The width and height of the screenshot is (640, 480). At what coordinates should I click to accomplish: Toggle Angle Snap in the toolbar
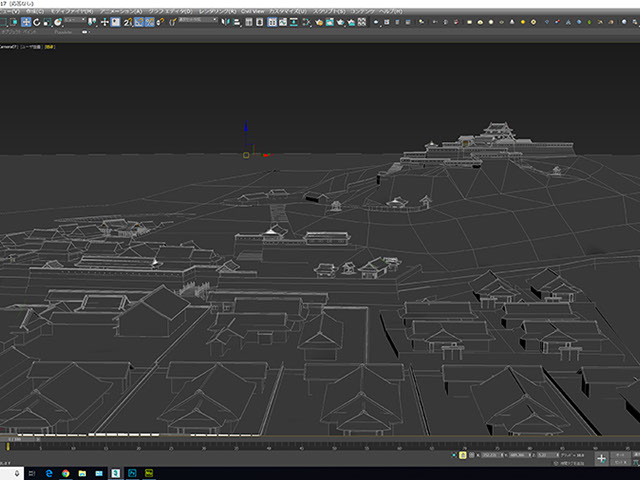tap(139, 21)
